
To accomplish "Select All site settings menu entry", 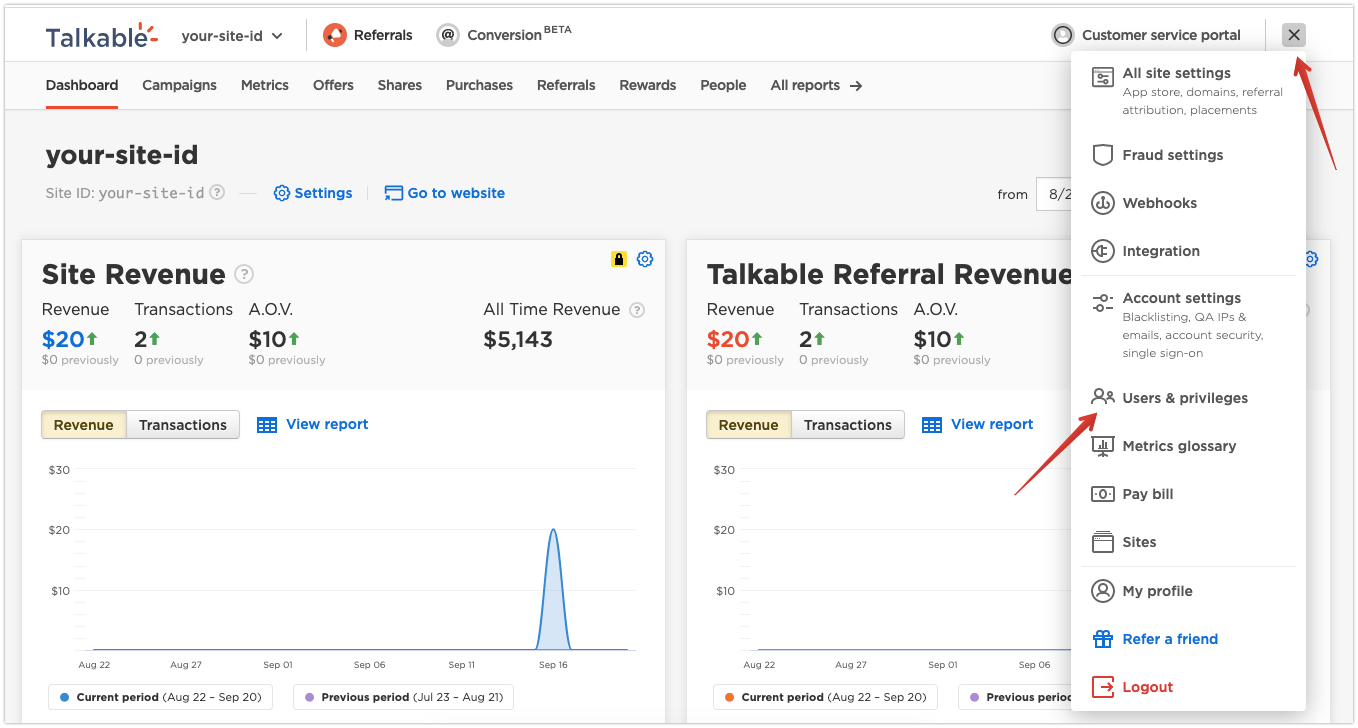I will [1188, 91].
